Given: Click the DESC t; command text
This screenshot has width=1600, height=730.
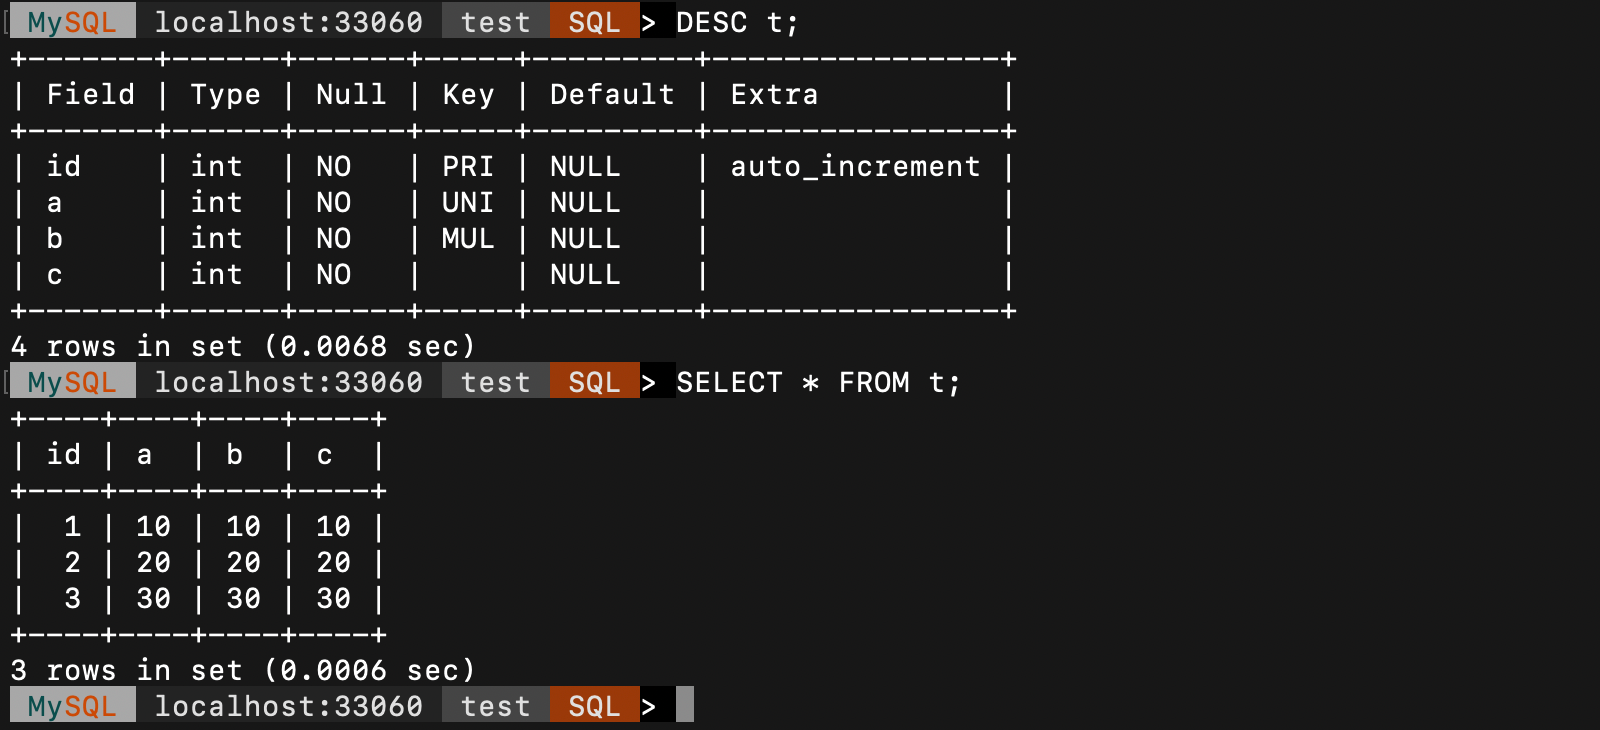Looking at the screenshot, I should pyautogui.click(x=737, y=22).
